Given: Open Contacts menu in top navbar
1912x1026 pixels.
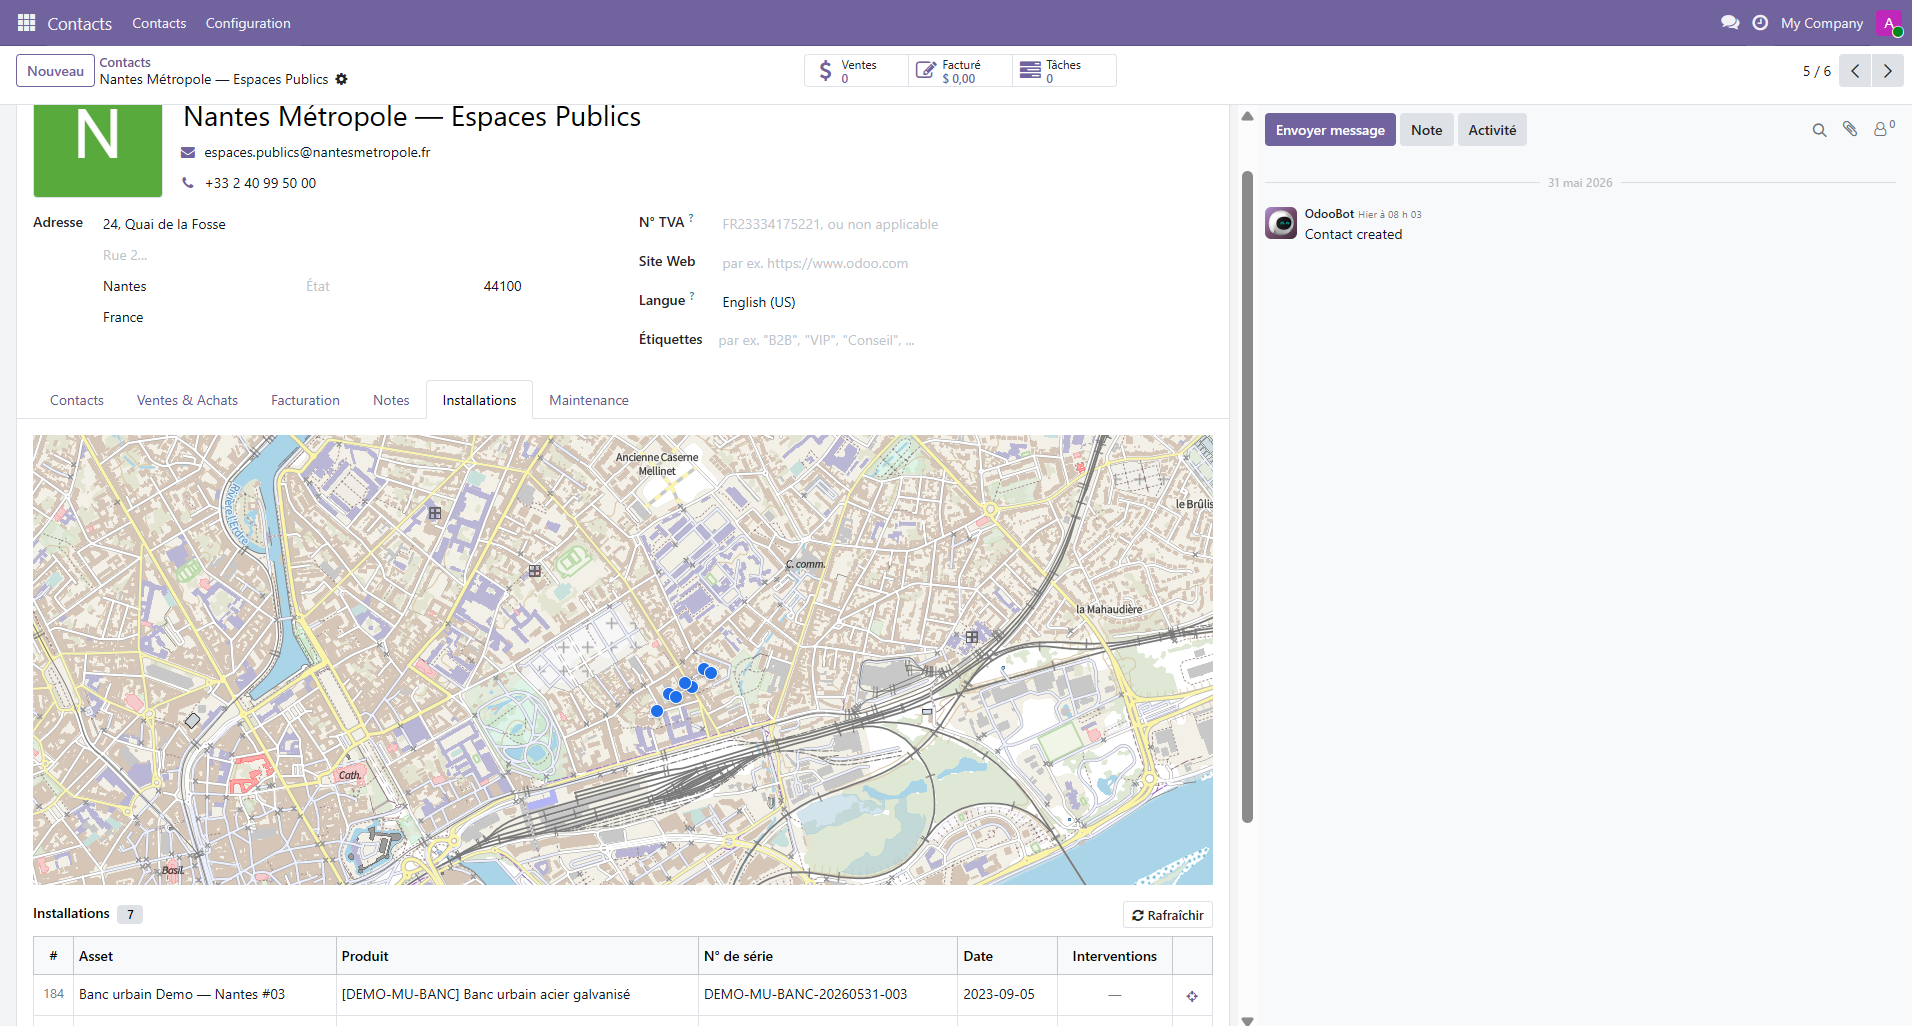Looking at the screenshot, I should pos(159,23).
